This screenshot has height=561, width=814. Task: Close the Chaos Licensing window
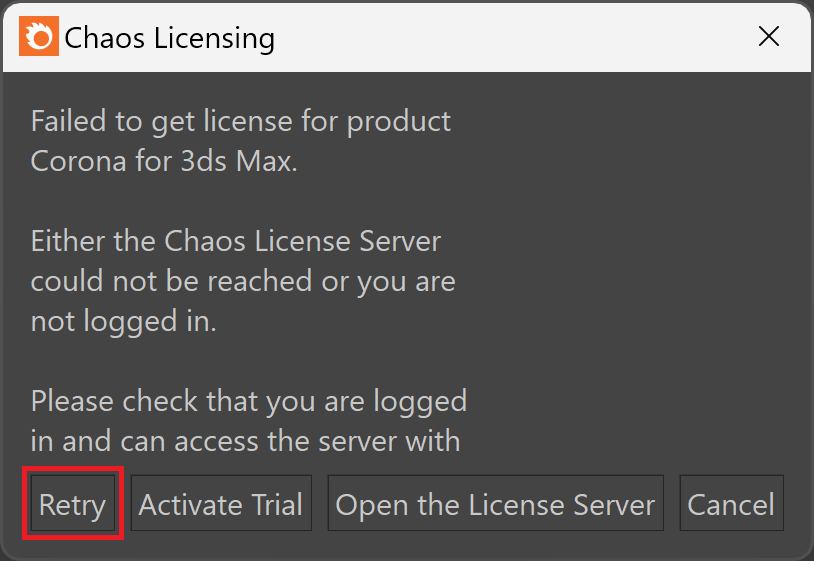point(768,36)
